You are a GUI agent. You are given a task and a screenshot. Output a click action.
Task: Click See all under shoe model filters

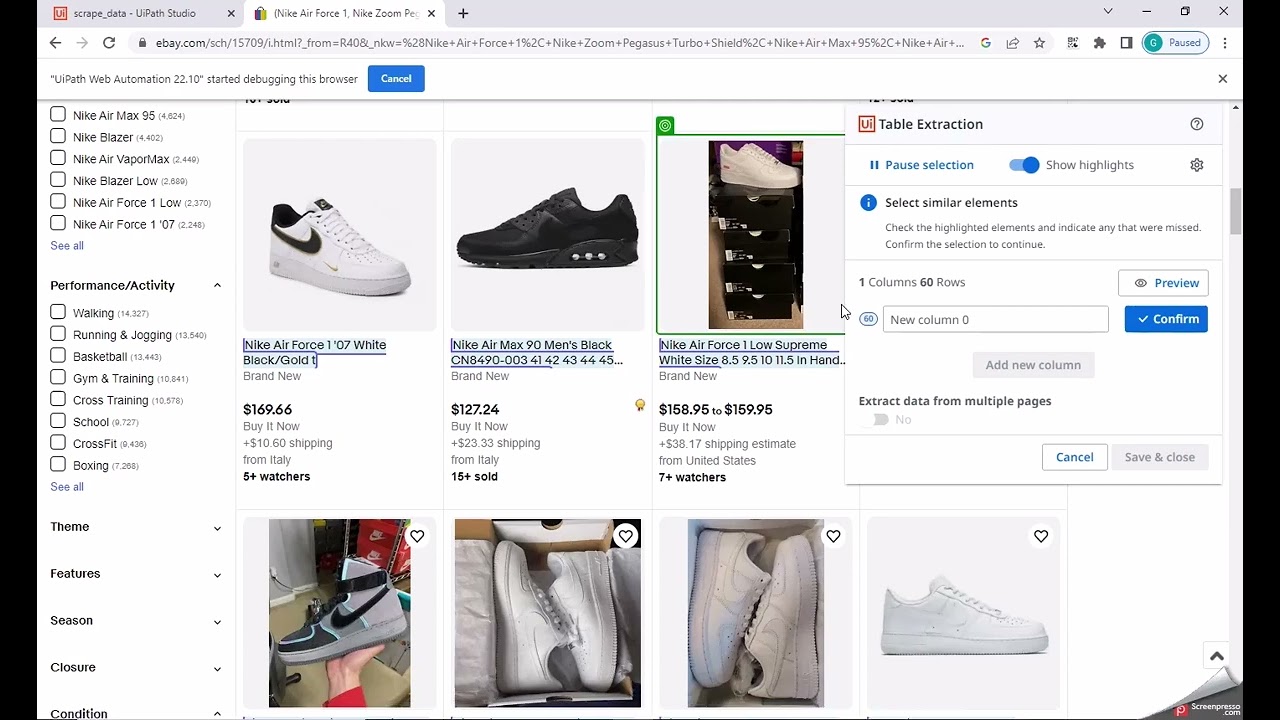click(x=67, y=246)
